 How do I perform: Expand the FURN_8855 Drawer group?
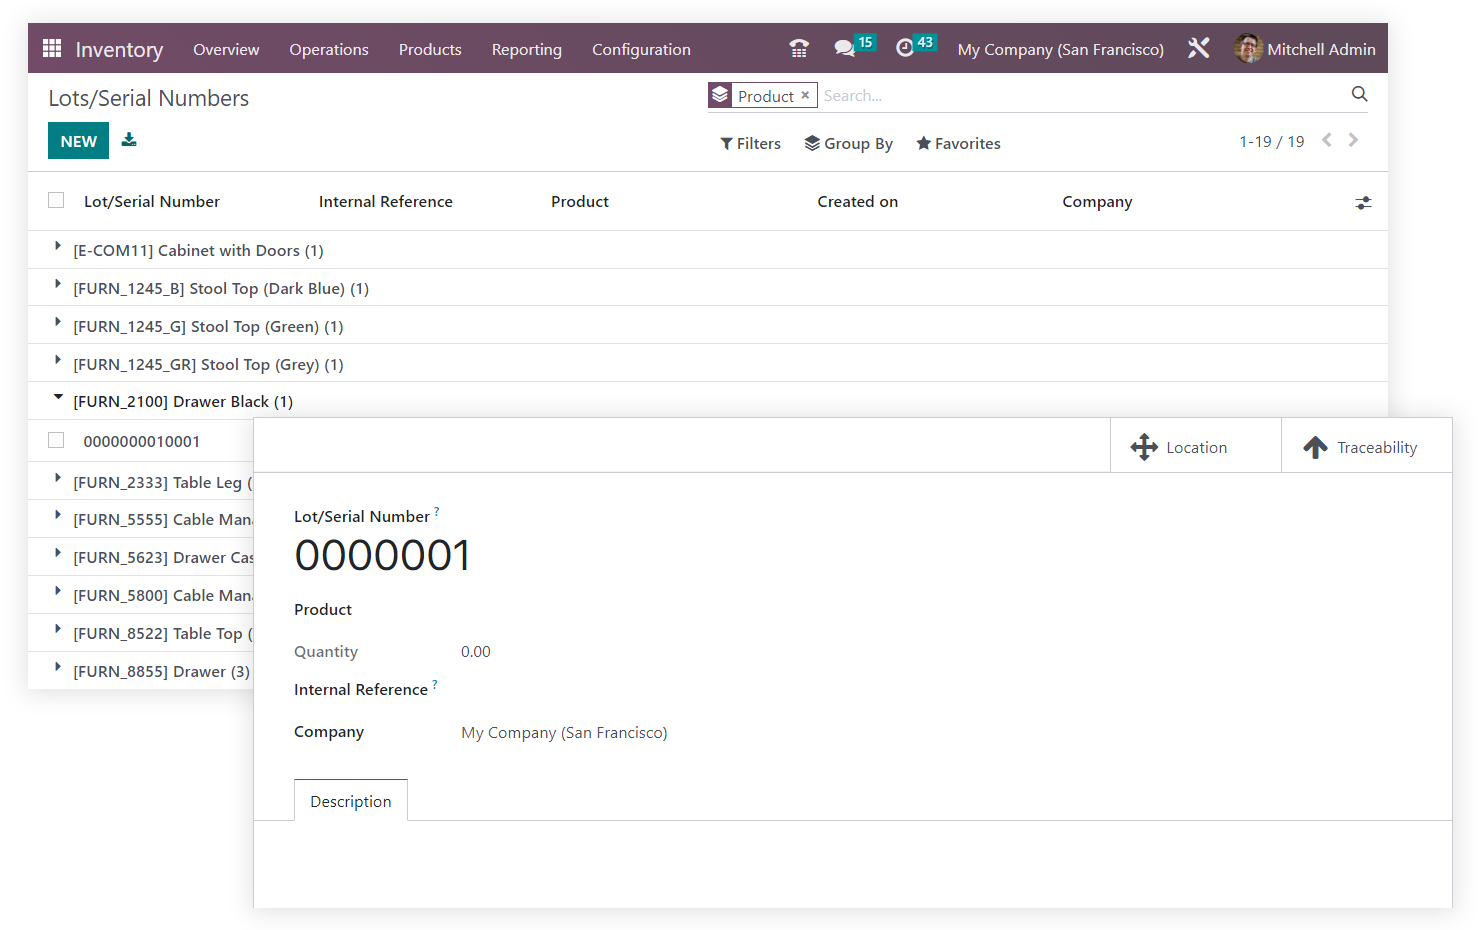(x=57, y=670)
